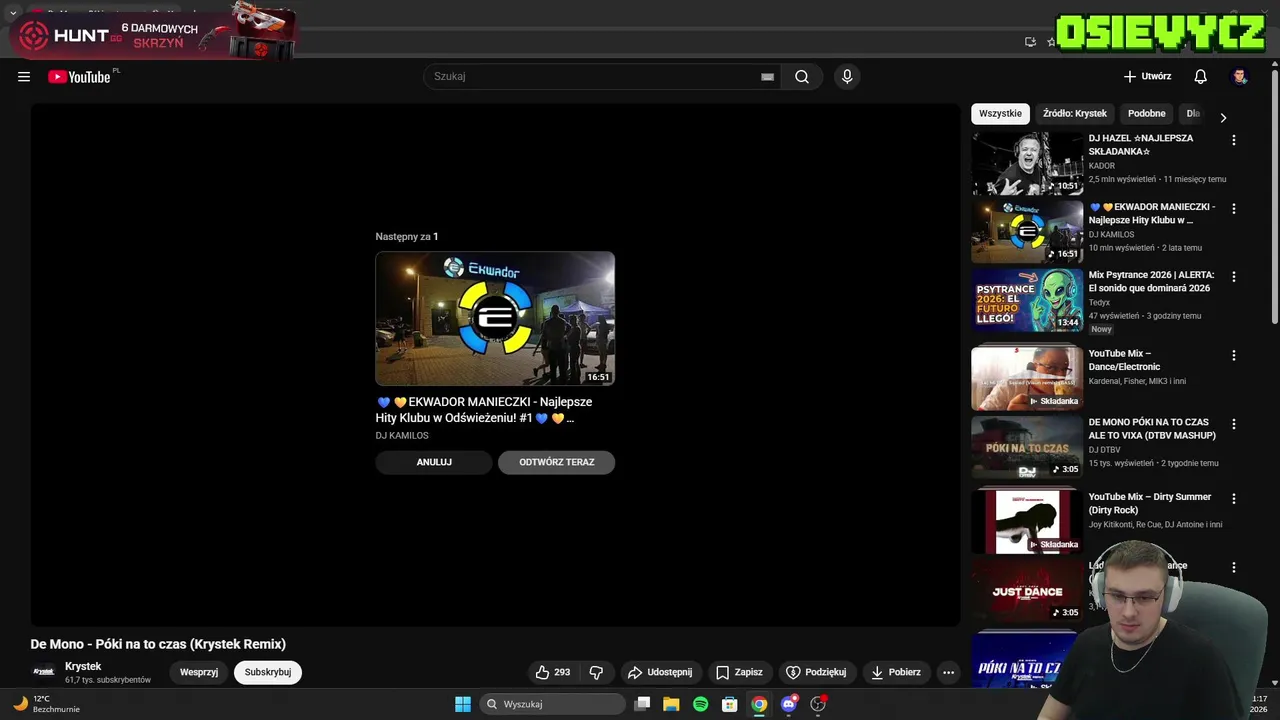This screenshot has height=720, width=1280.
Task: Open options for Dirty Summer mix
Action: [x=1233, y=498]
